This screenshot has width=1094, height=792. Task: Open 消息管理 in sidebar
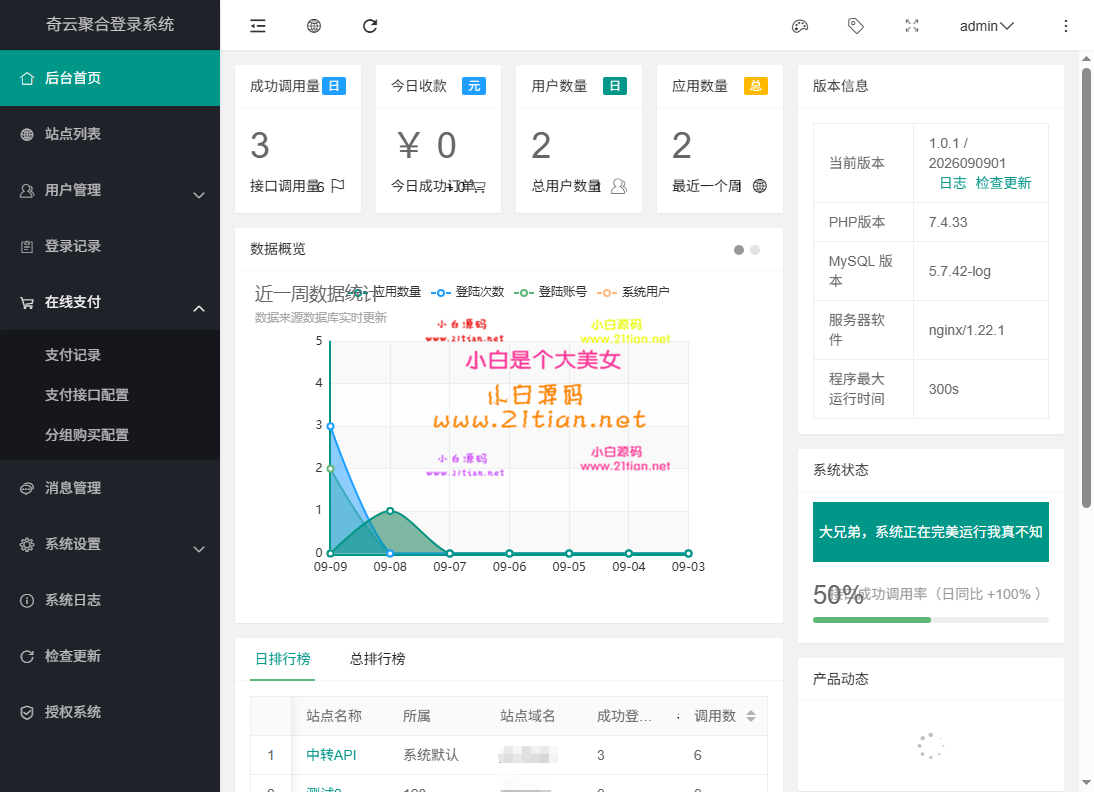(110, 488)
